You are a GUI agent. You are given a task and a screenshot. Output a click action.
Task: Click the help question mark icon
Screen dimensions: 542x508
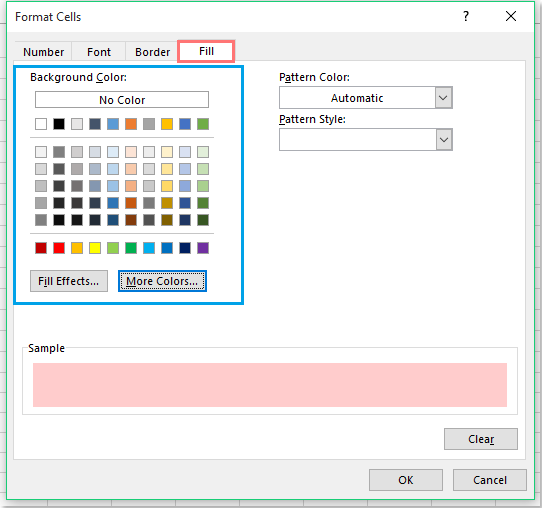[466, 16]
